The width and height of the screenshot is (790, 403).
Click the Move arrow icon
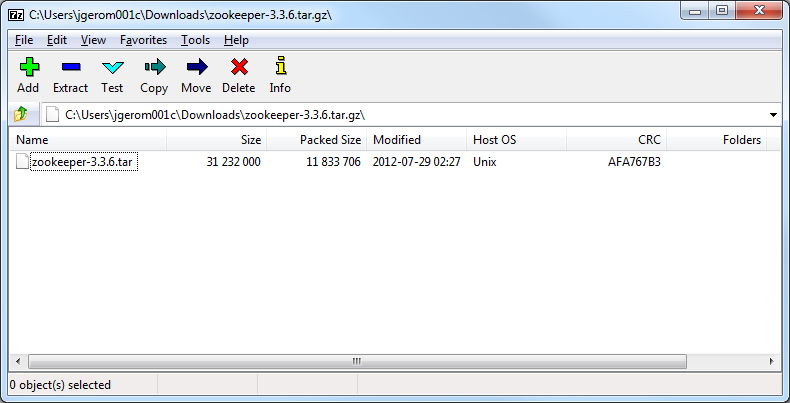196,66
